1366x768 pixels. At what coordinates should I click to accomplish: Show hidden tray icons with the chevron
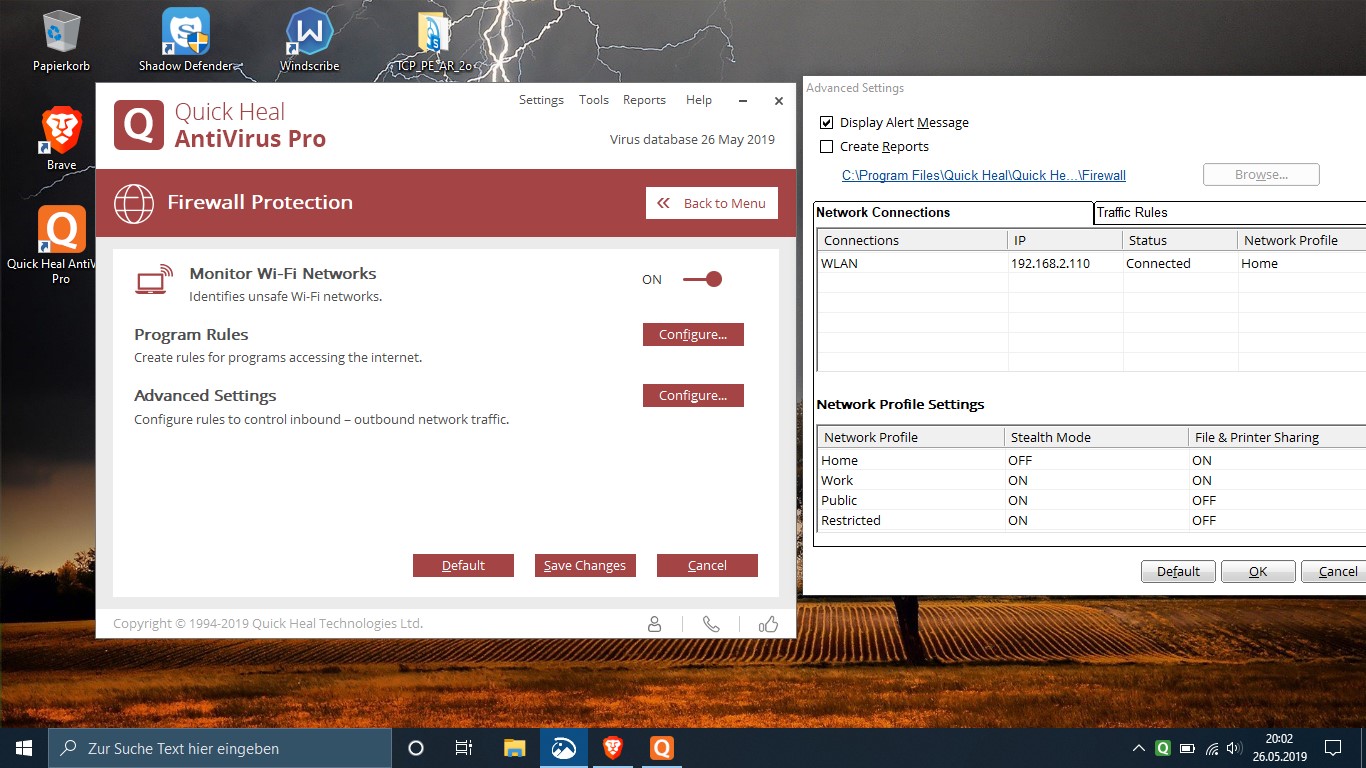[x=1139, y=748]
